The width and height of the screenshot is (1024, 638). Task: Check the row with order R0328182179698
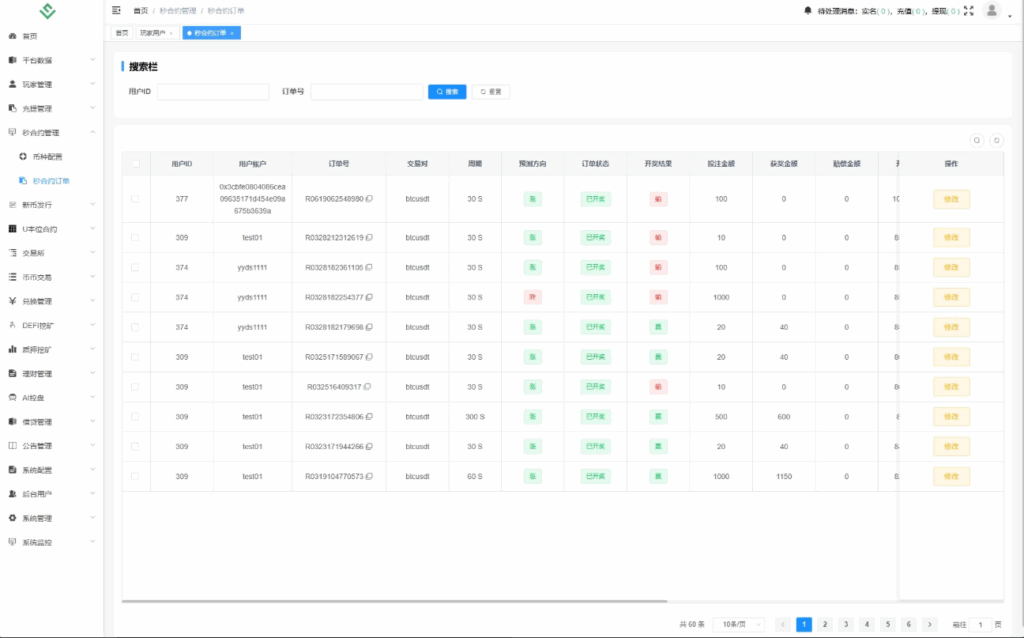(135, 327)
